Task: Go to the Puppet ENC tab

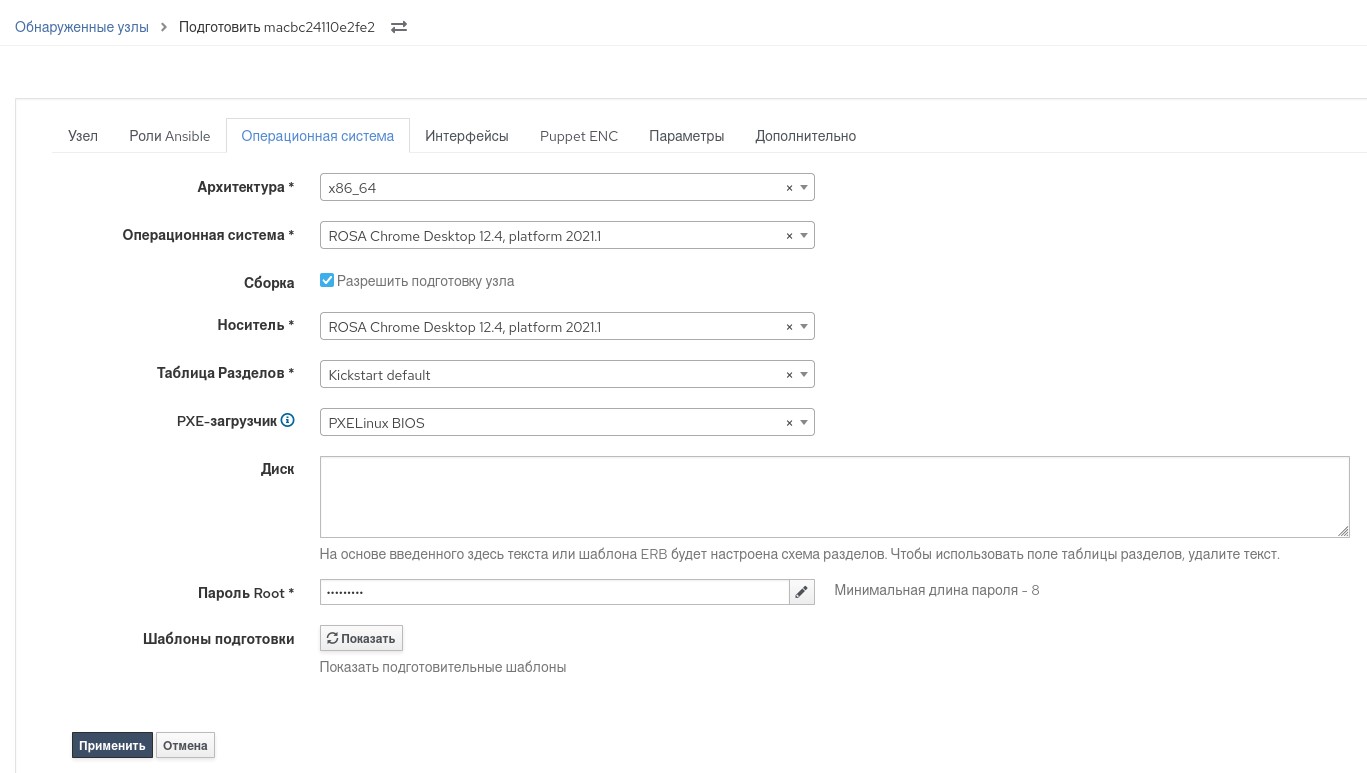Action: point(578,136)
